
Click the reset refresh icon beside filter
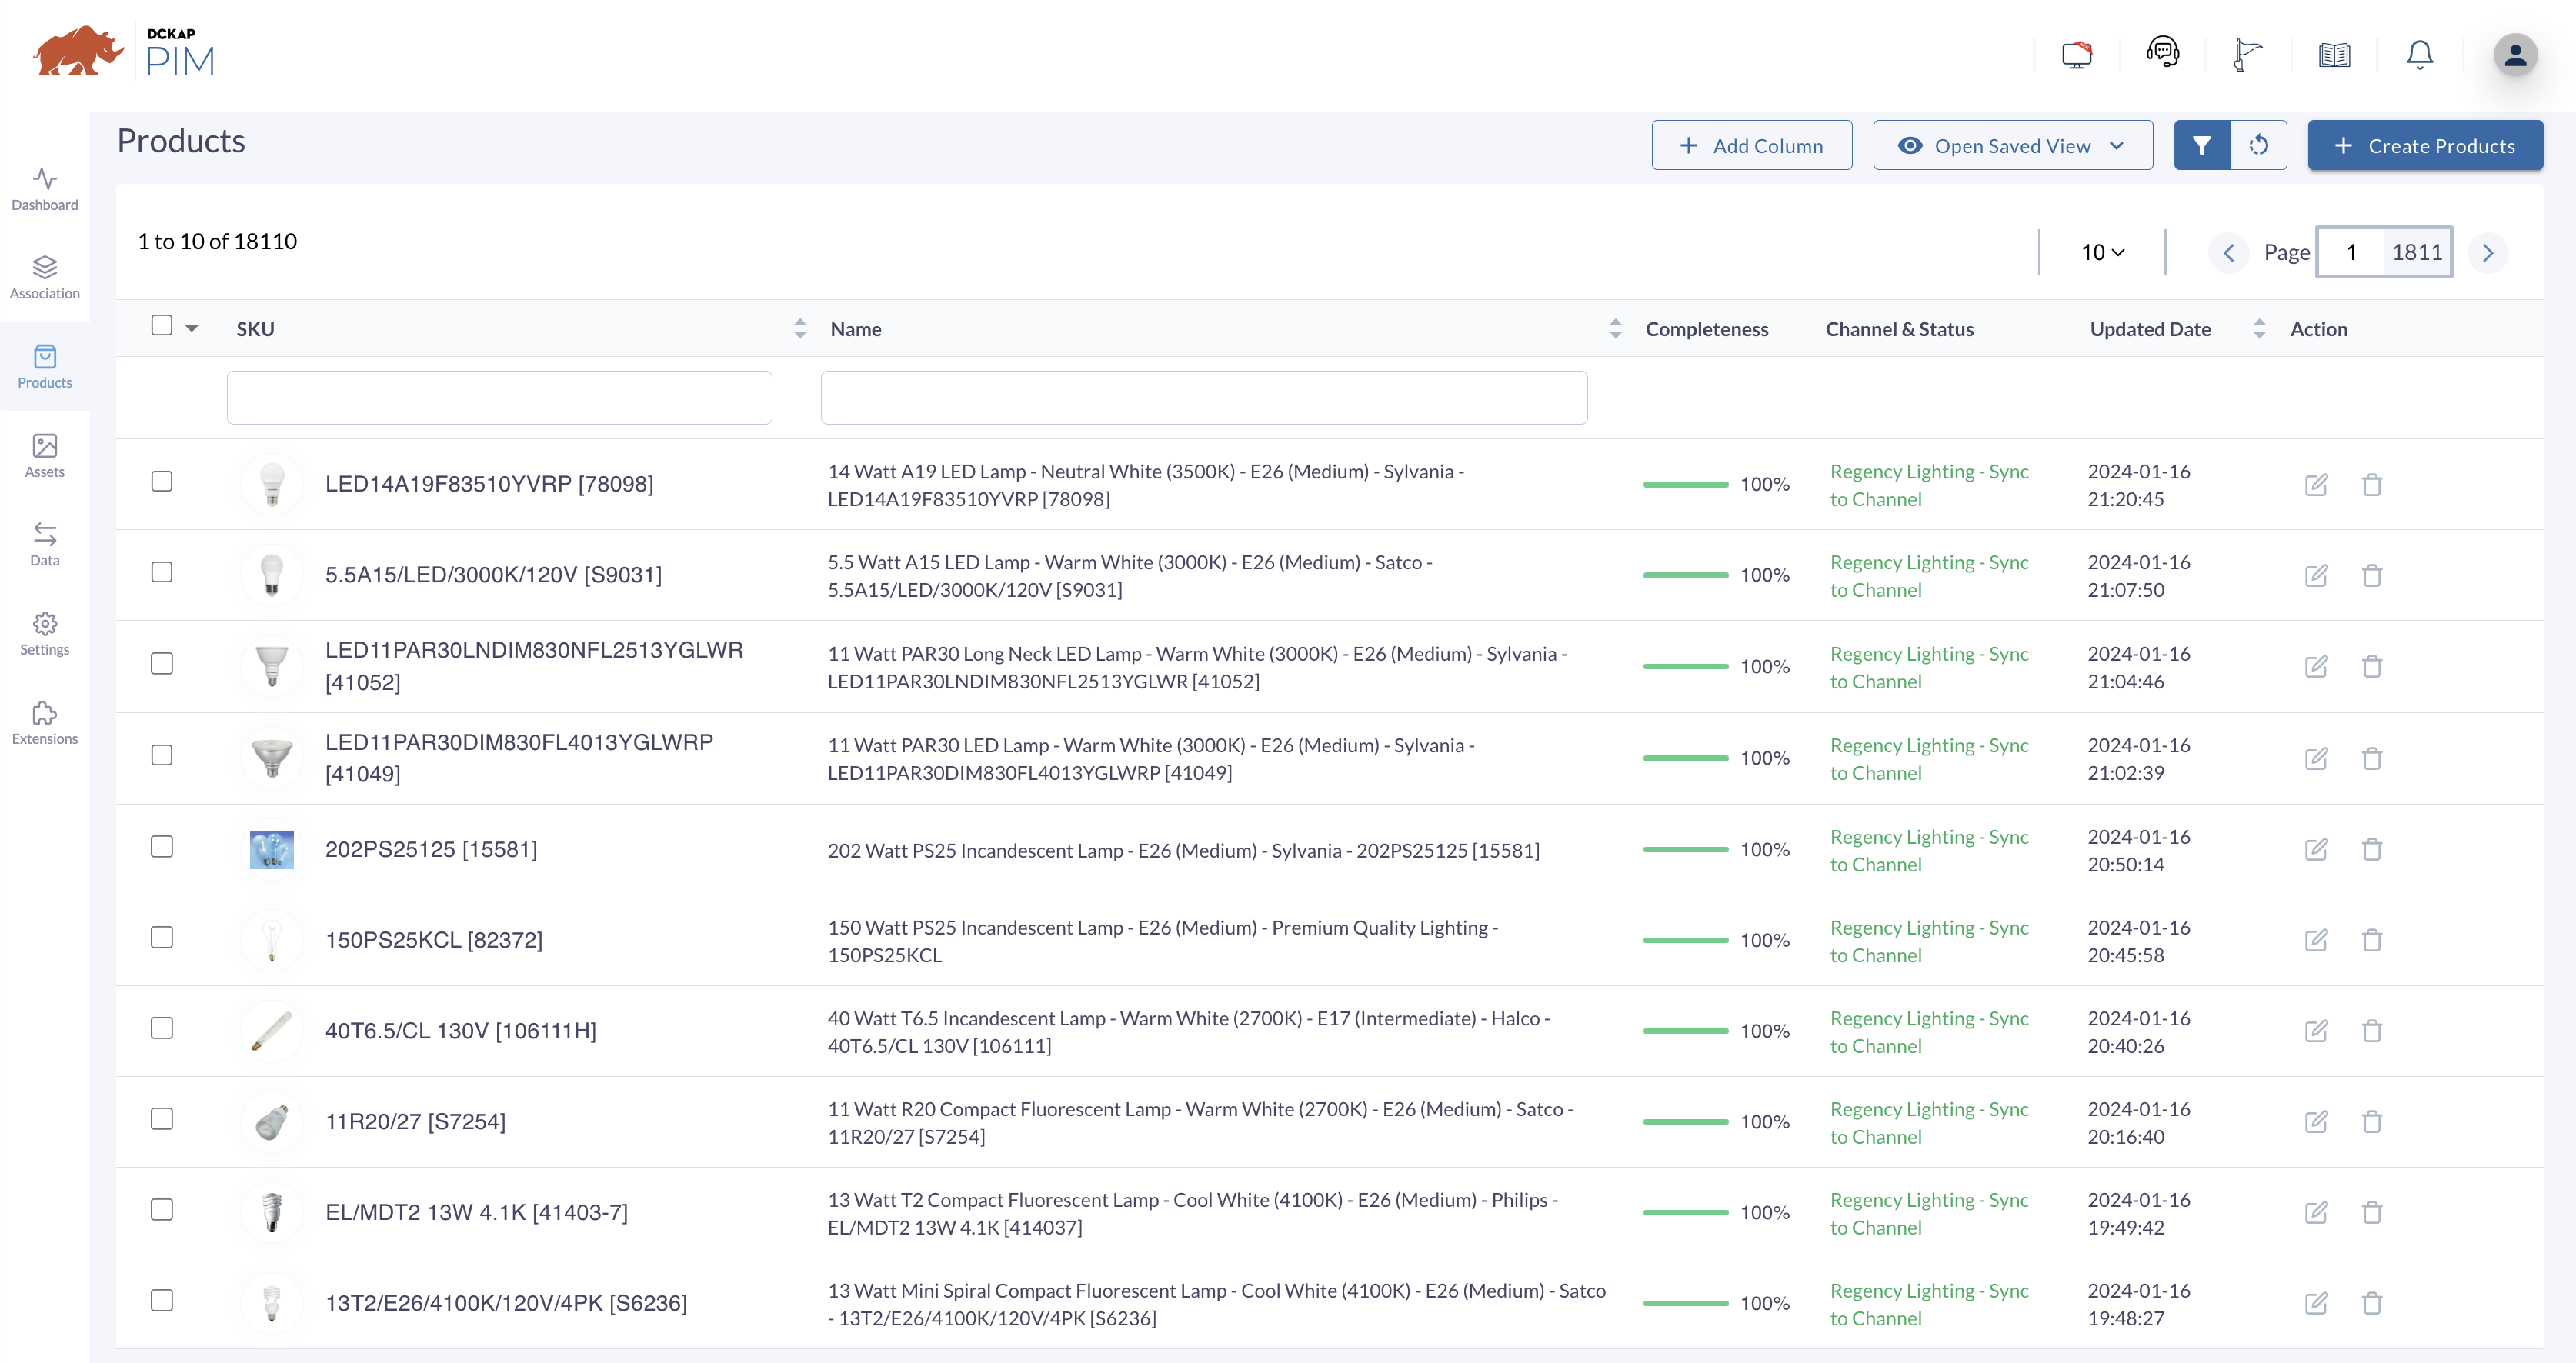point(2258,146)
